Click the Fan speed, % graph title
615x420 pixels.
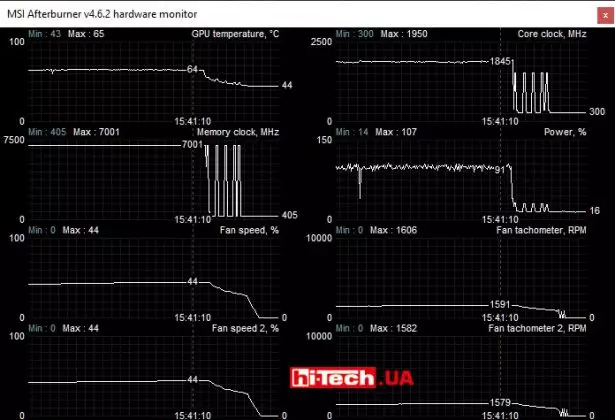click(x=249, y=230)
